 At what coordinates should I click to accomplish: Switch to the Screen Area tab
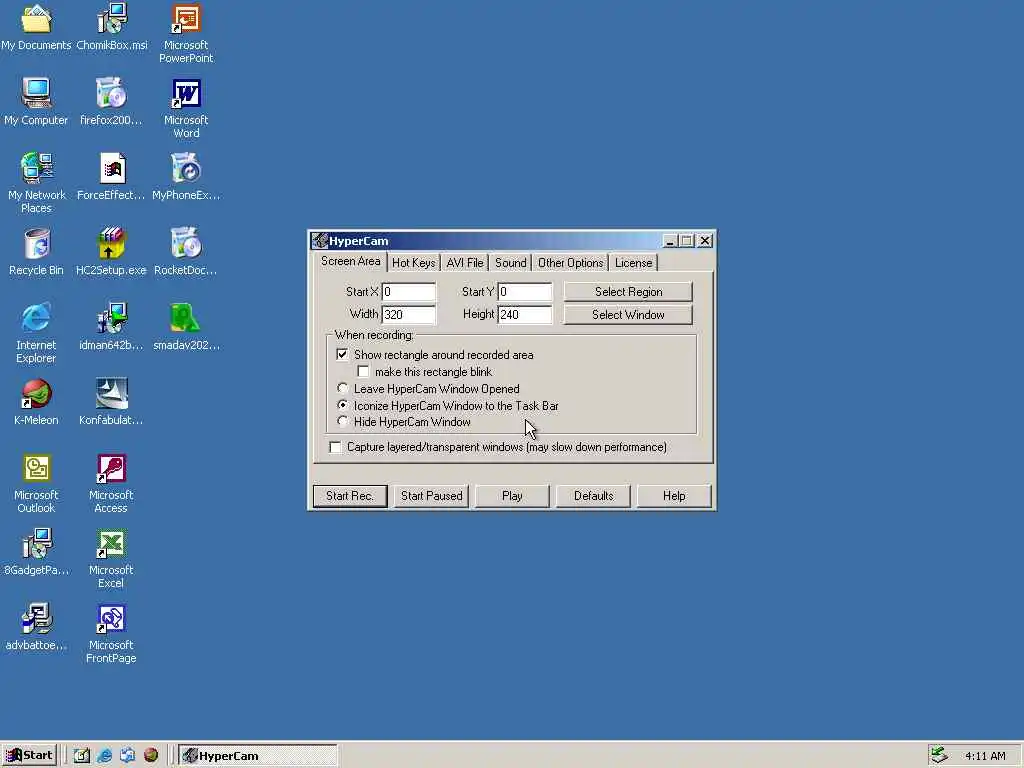(x=350, y=261)
